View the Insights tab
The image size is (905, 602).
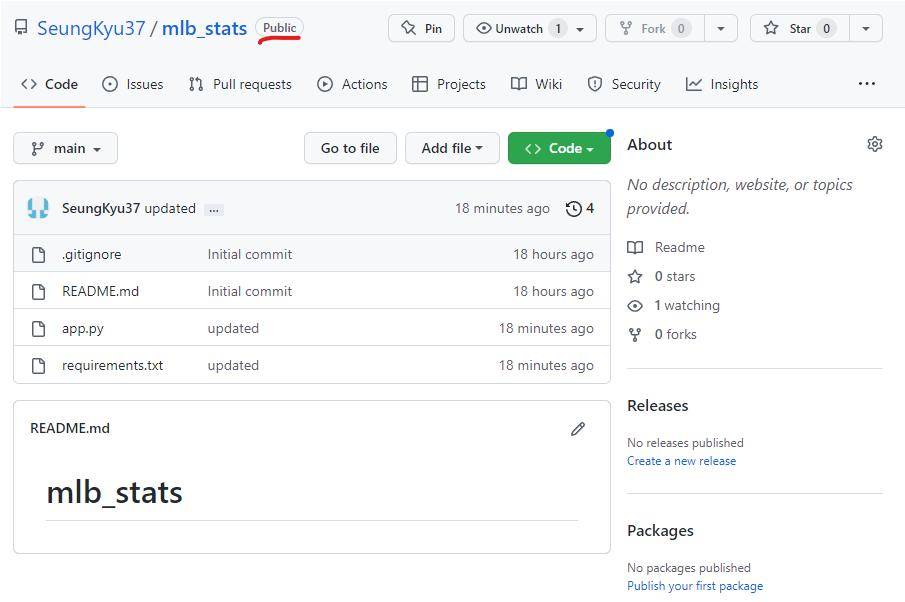721,84
